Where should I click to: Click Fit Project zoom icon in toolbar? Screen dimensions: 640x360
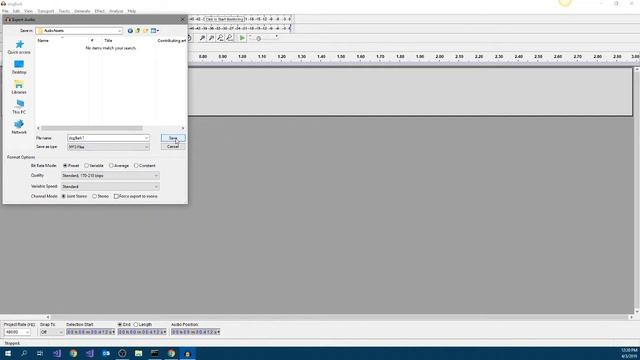coord(229,38)
